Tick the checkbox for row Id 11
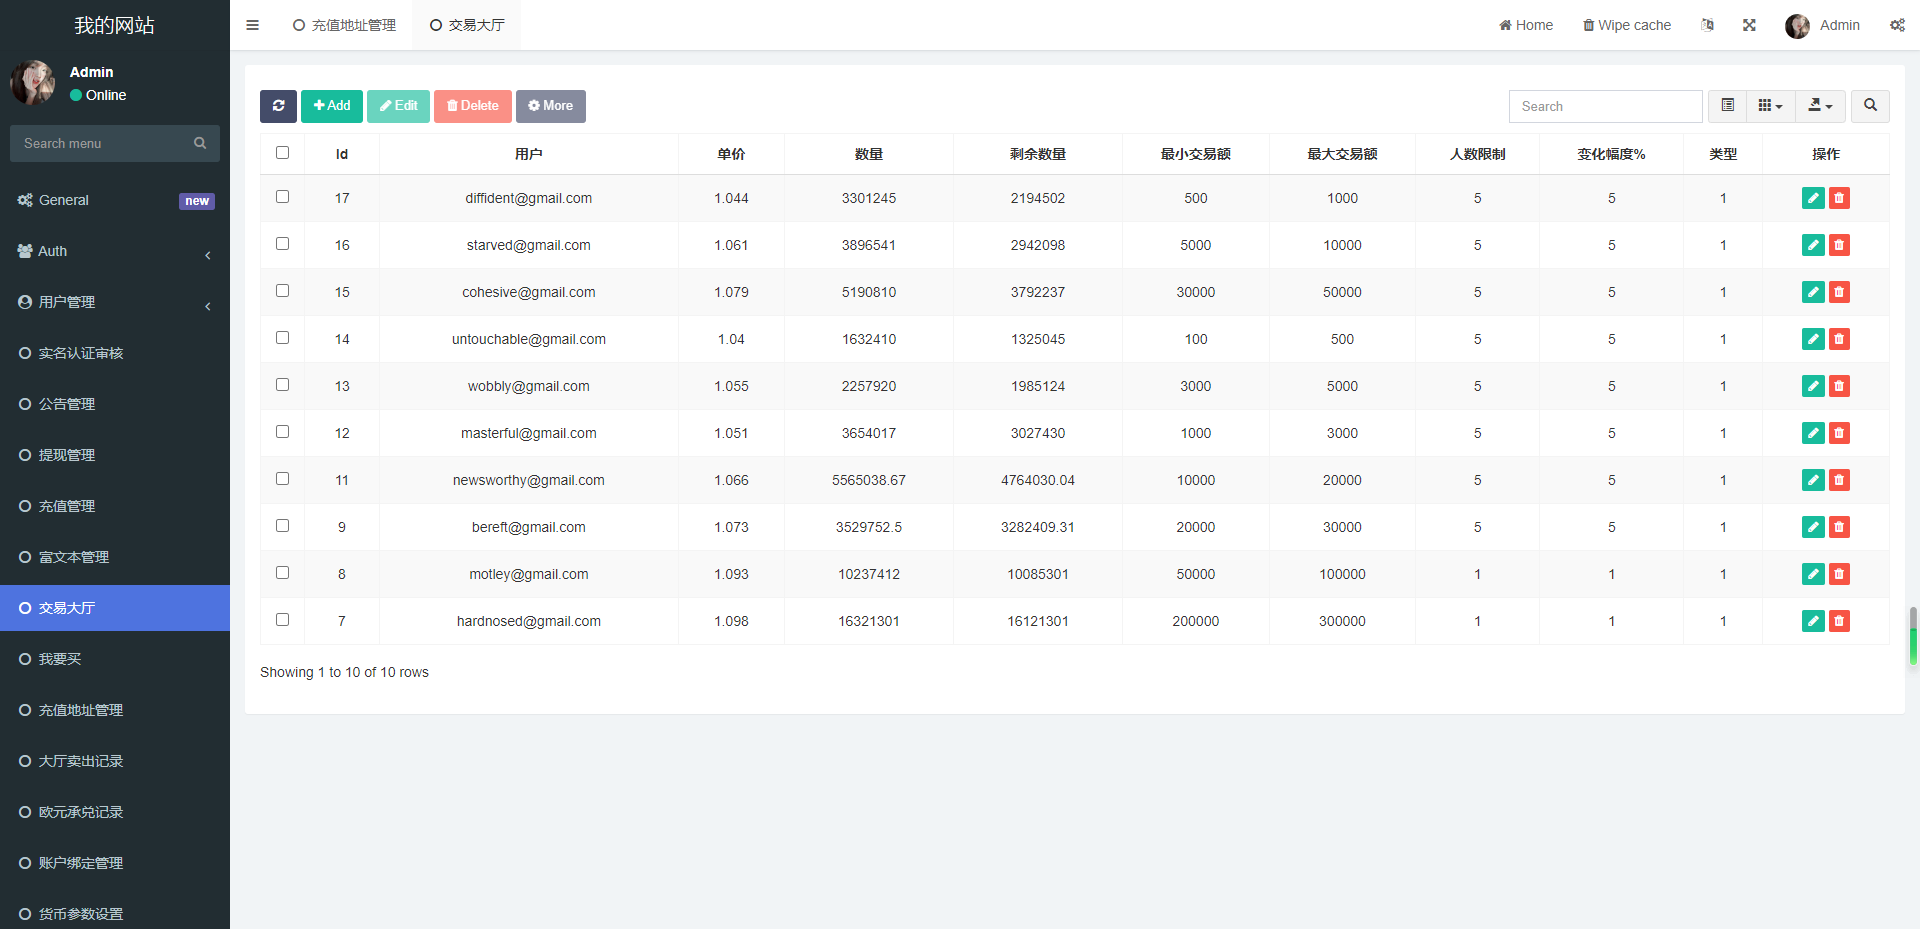This screenshot has height=929, width=1920. click(282, 479)
